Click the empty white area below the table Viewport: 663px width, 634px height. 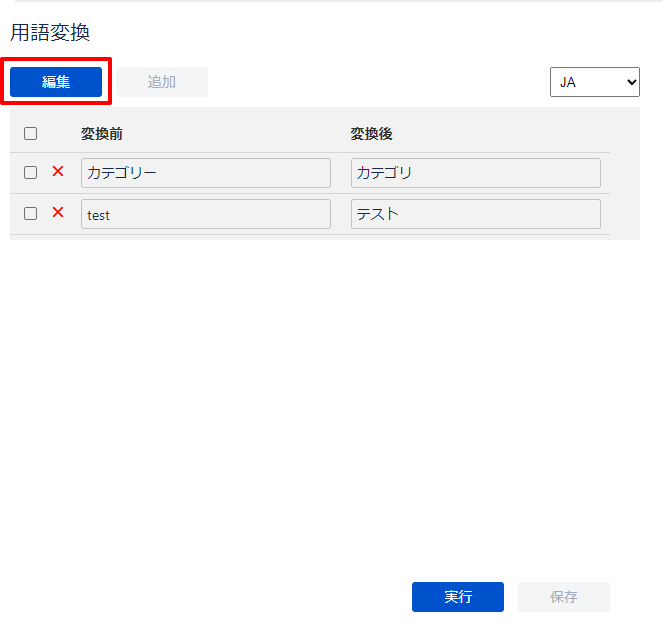(330, 400)
